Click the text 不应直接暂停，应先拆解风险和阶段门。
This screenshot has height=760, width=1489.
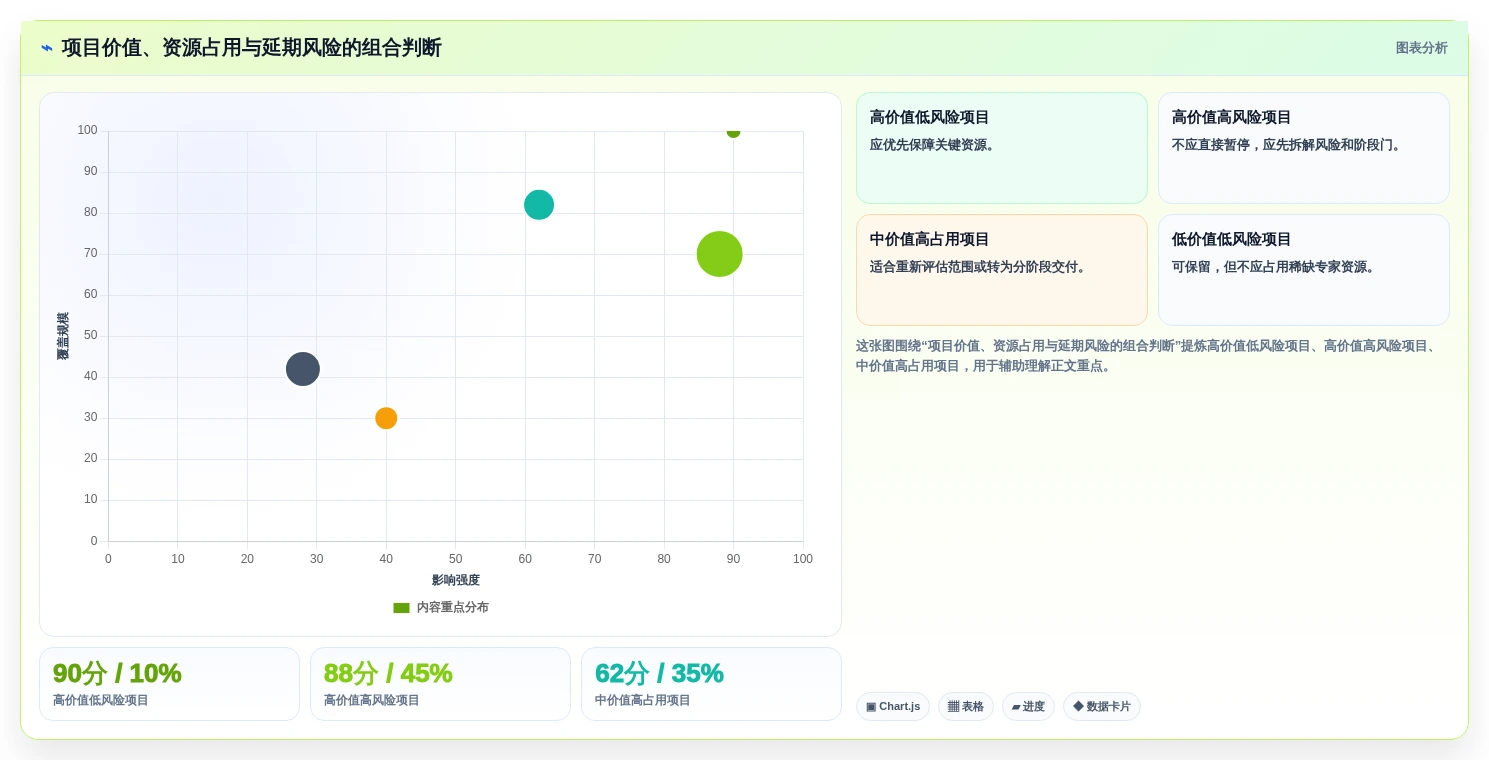1289,145
